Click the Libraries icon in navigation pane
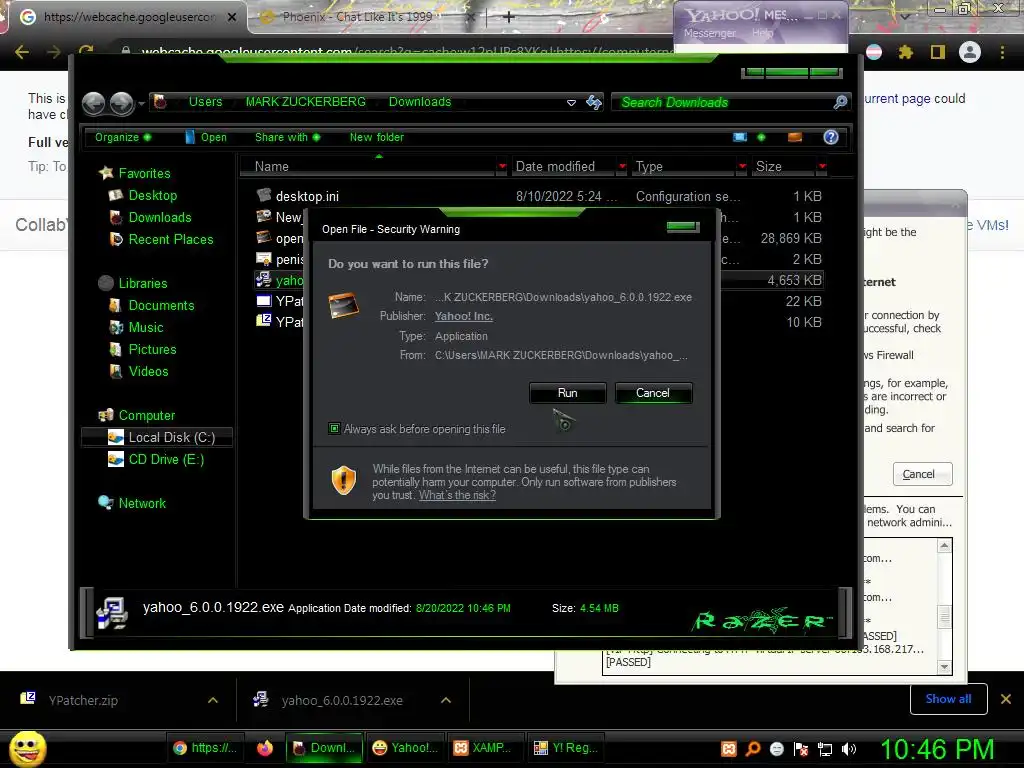The height and width of the screenshot is (768, 1024). (x=106, y=283)
